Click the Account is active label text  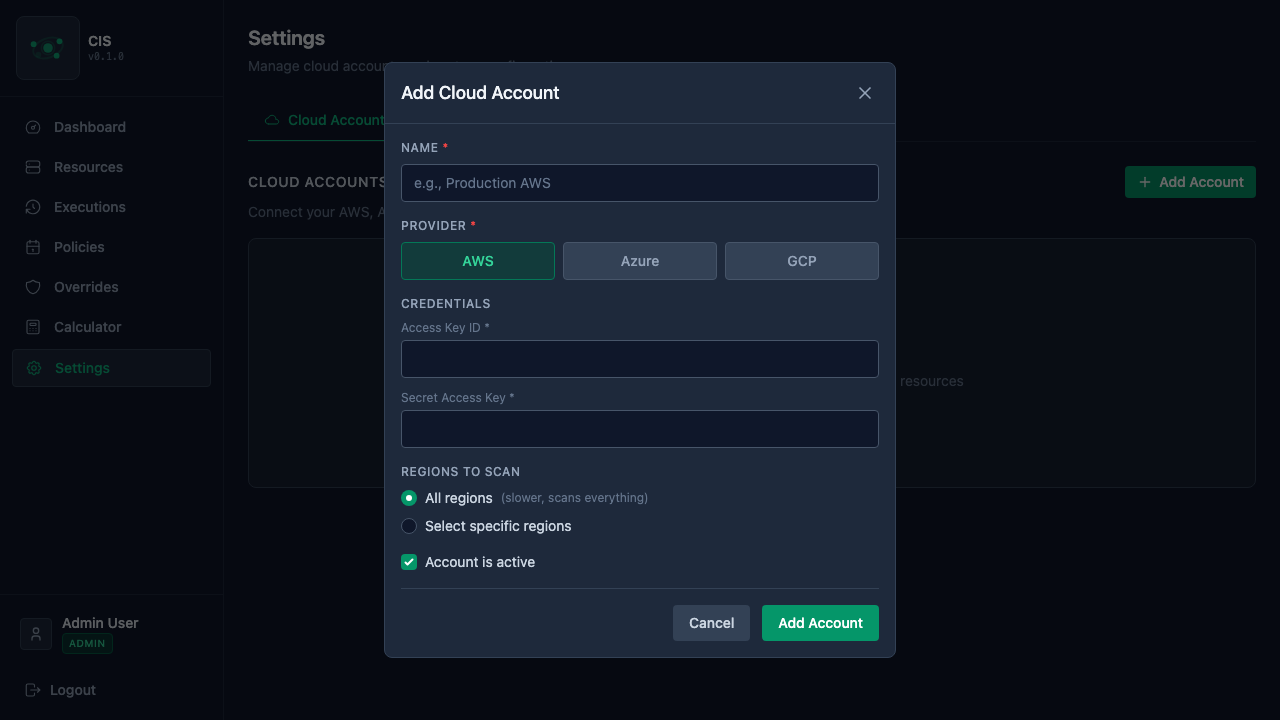tap(480, 562)
